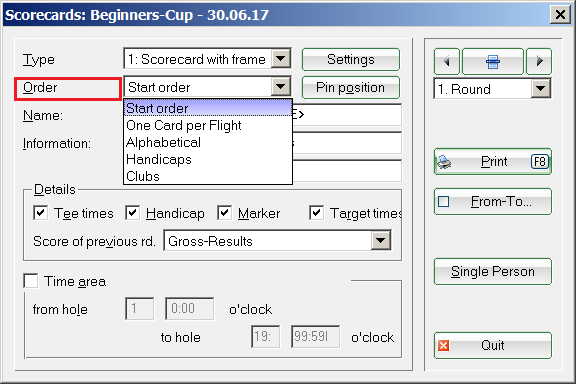Click the from hole time field
576x384 pixels.
tap(190, 309)
